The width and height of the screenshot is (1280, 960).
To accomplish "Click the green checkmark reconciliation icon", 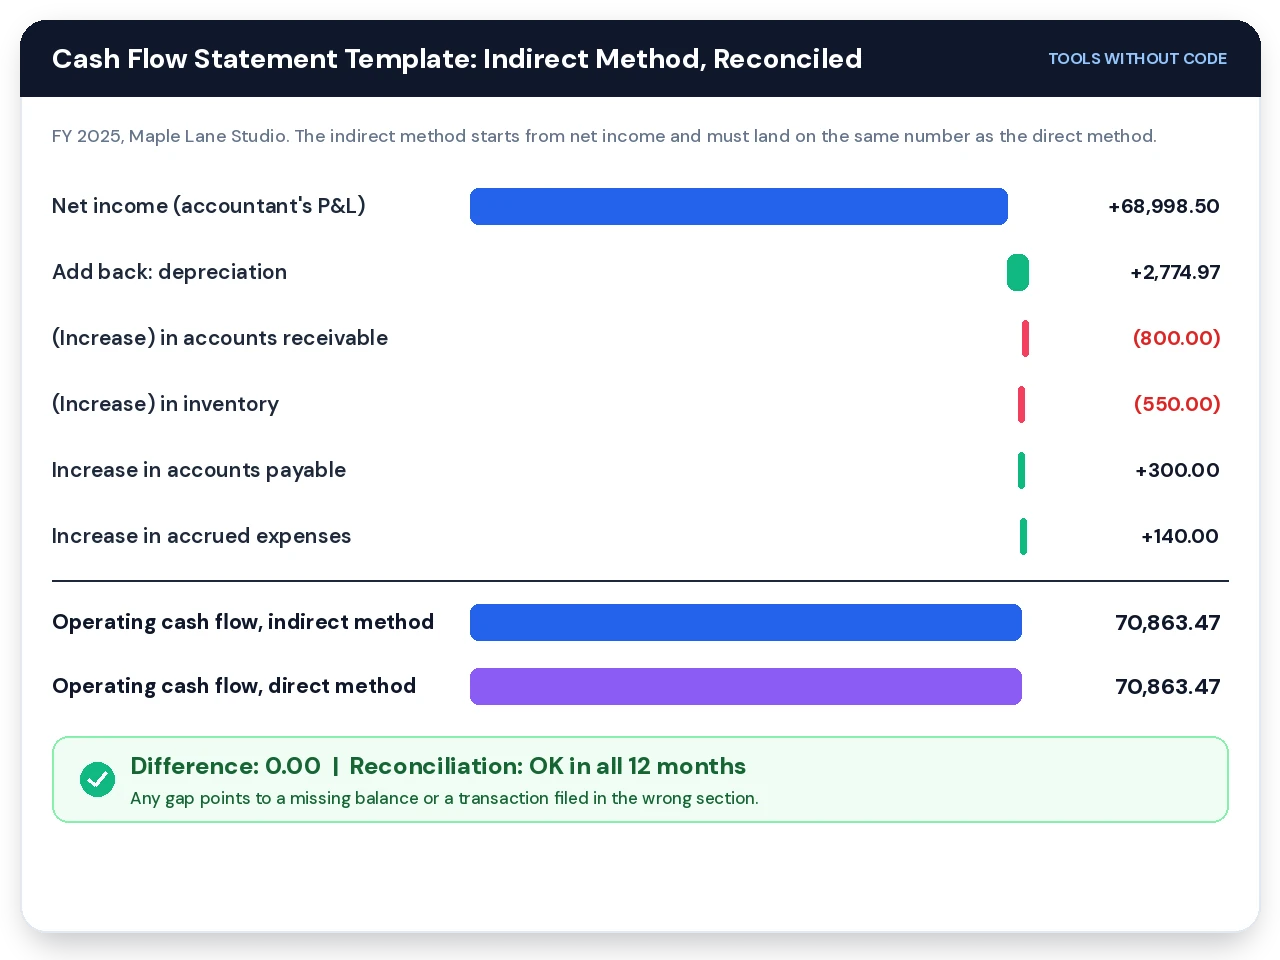I will 98,779.
